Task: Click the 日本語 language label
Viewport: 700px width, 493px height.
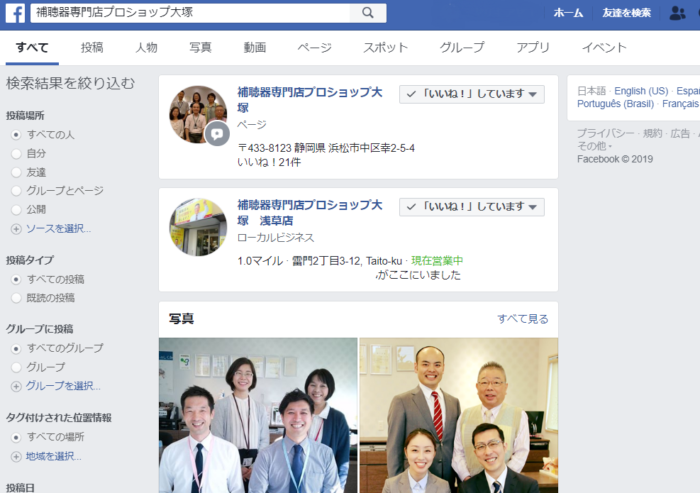Action: [x=592, y=91]
